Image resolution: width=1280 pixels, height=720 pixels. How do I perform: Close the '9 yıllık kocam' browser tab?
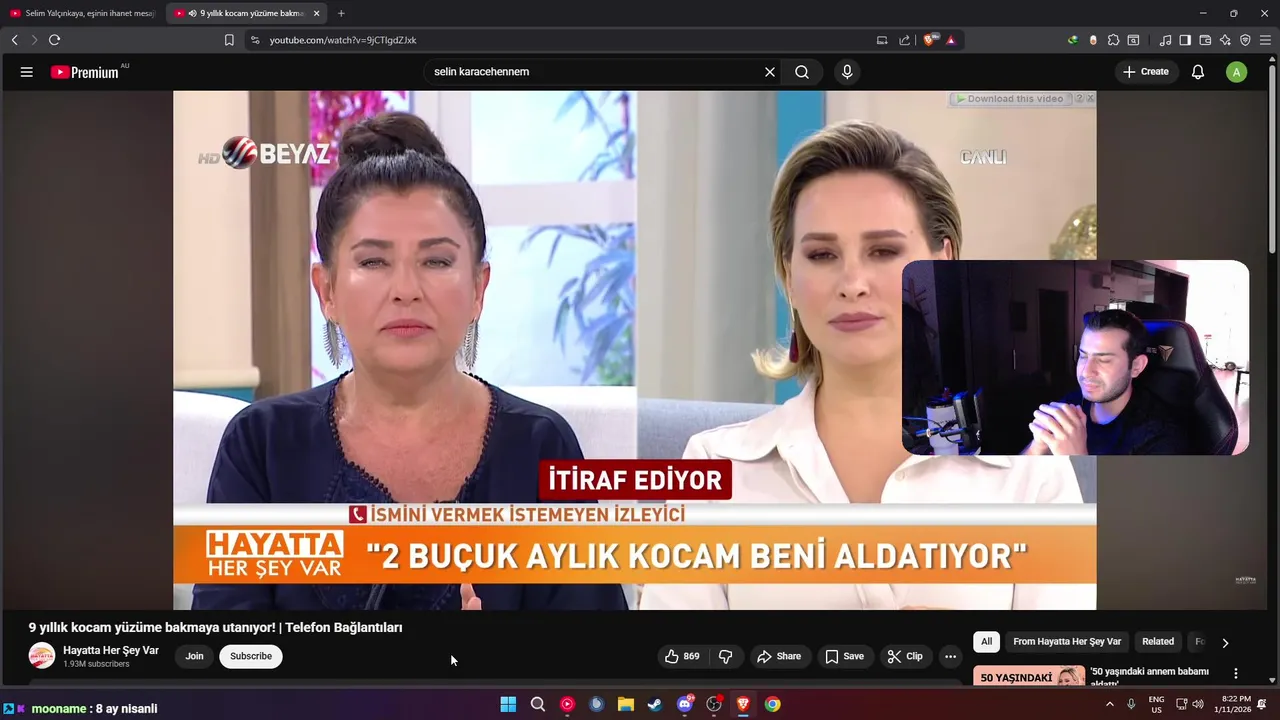click(316, 13)
